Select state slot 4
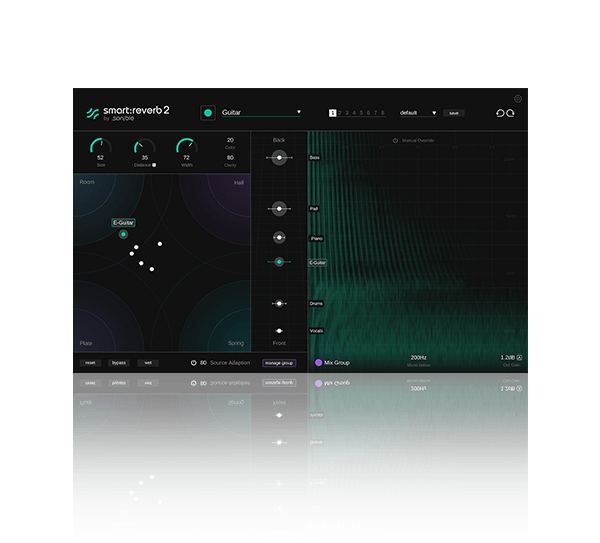 pos(354,113)
